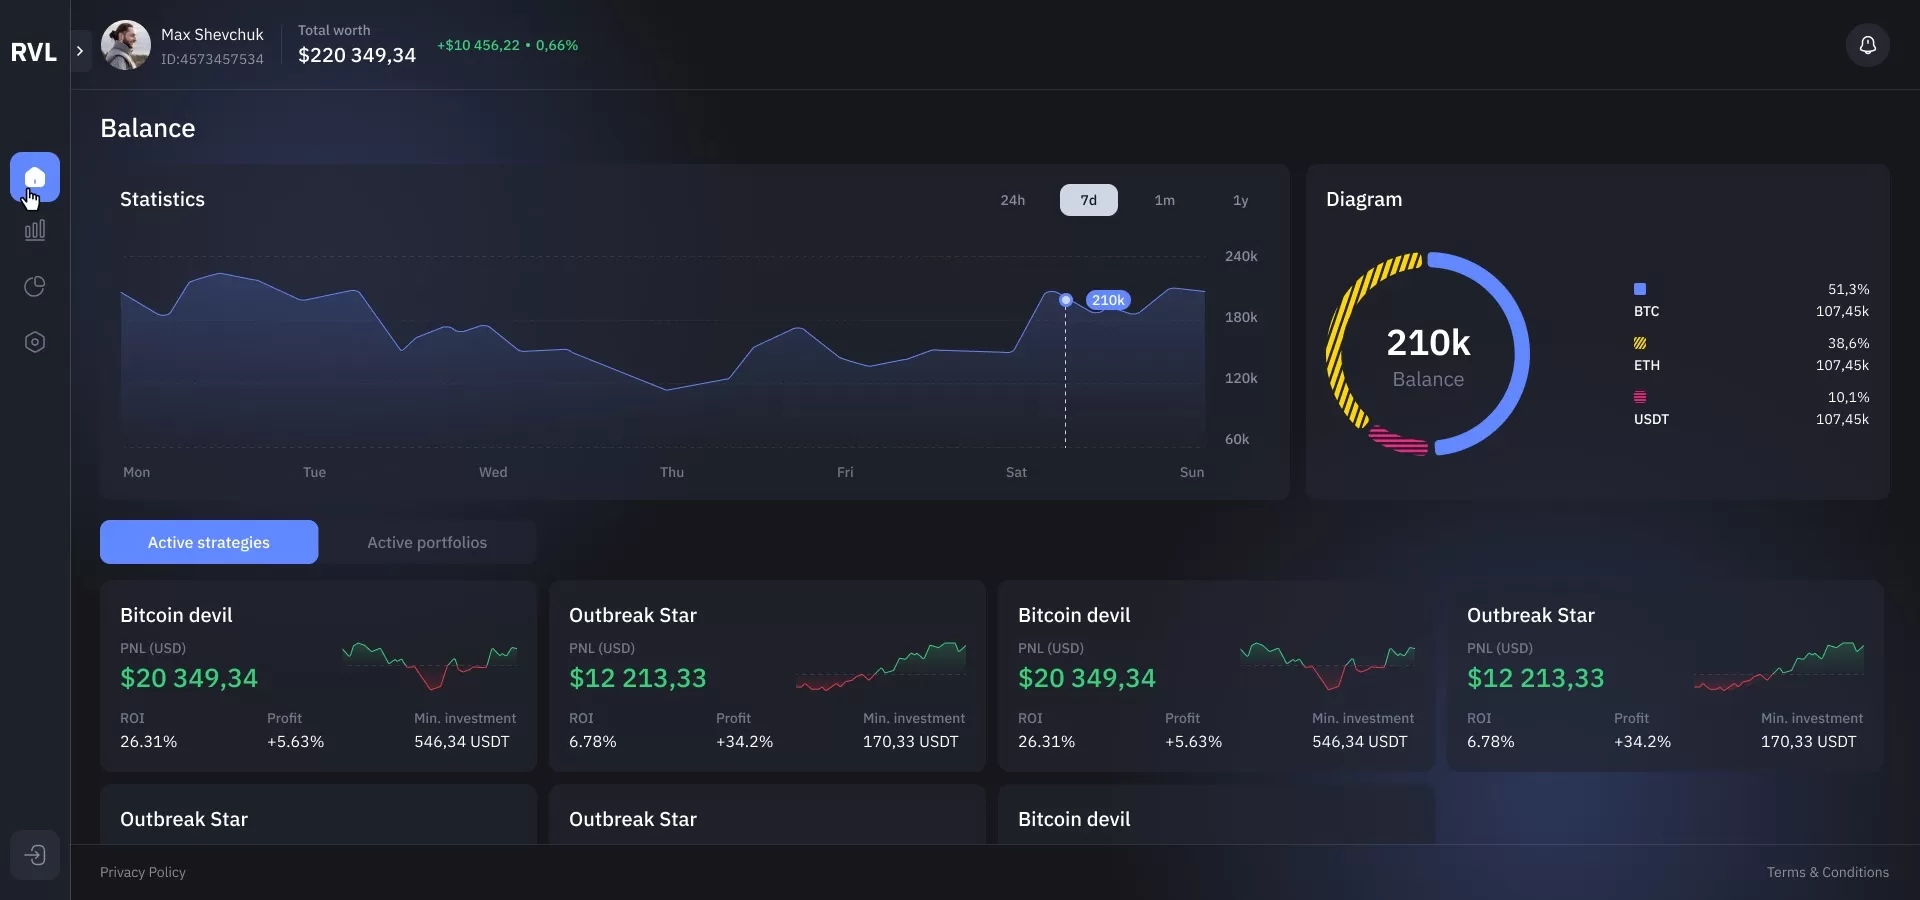Image resolution: width=1920 pixels, height=900 pixels.
Task: Open the first Bitcoin devil strategy card
Action: click(x=318, y=676)
